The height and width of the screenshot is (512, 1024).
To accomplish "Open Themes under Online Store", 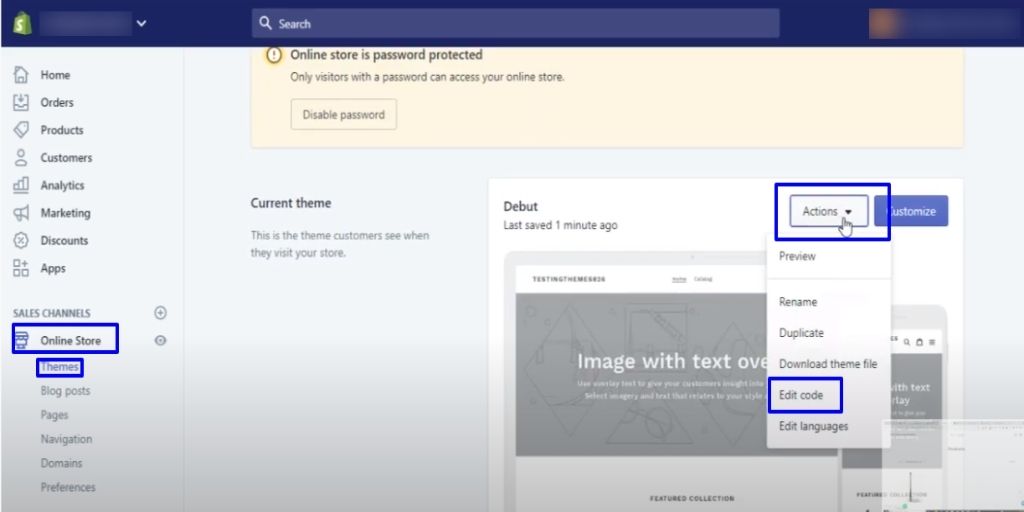I will 59,367.
